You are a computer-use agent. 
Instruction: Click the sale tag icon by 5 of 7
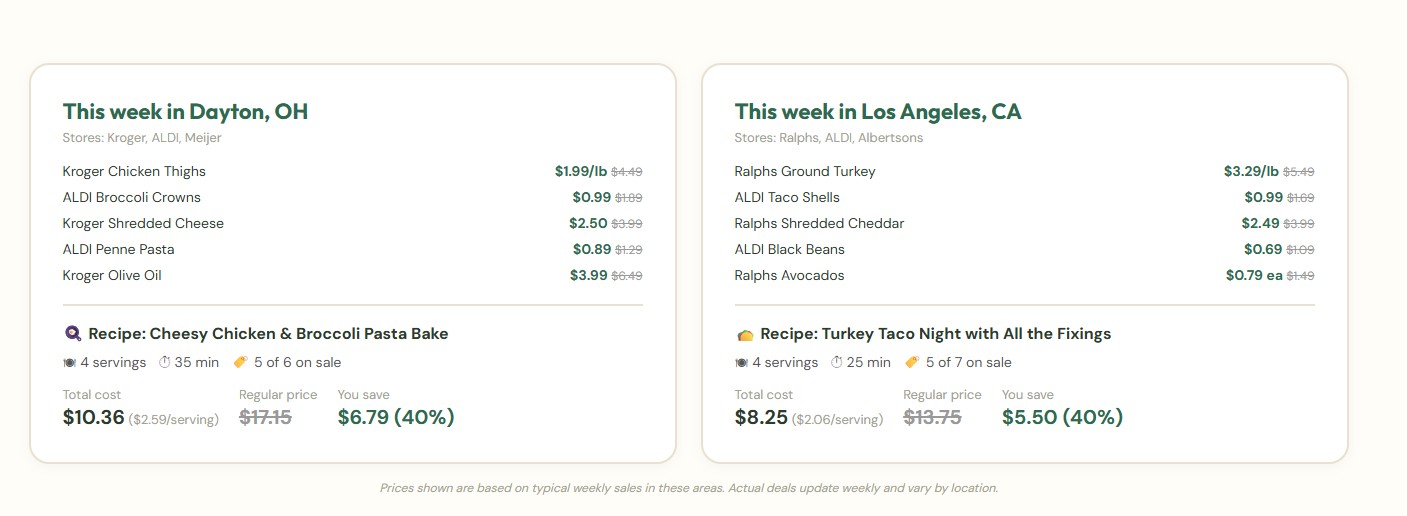(x=912, y=363)
